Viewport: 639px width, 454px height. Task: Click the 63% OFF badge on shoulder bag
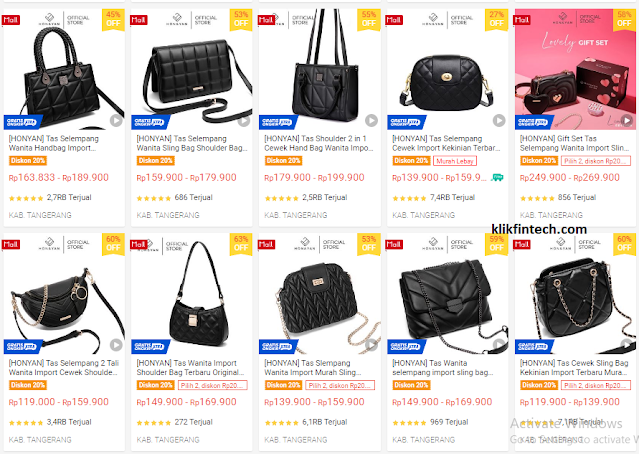click(x=241, y=243)
